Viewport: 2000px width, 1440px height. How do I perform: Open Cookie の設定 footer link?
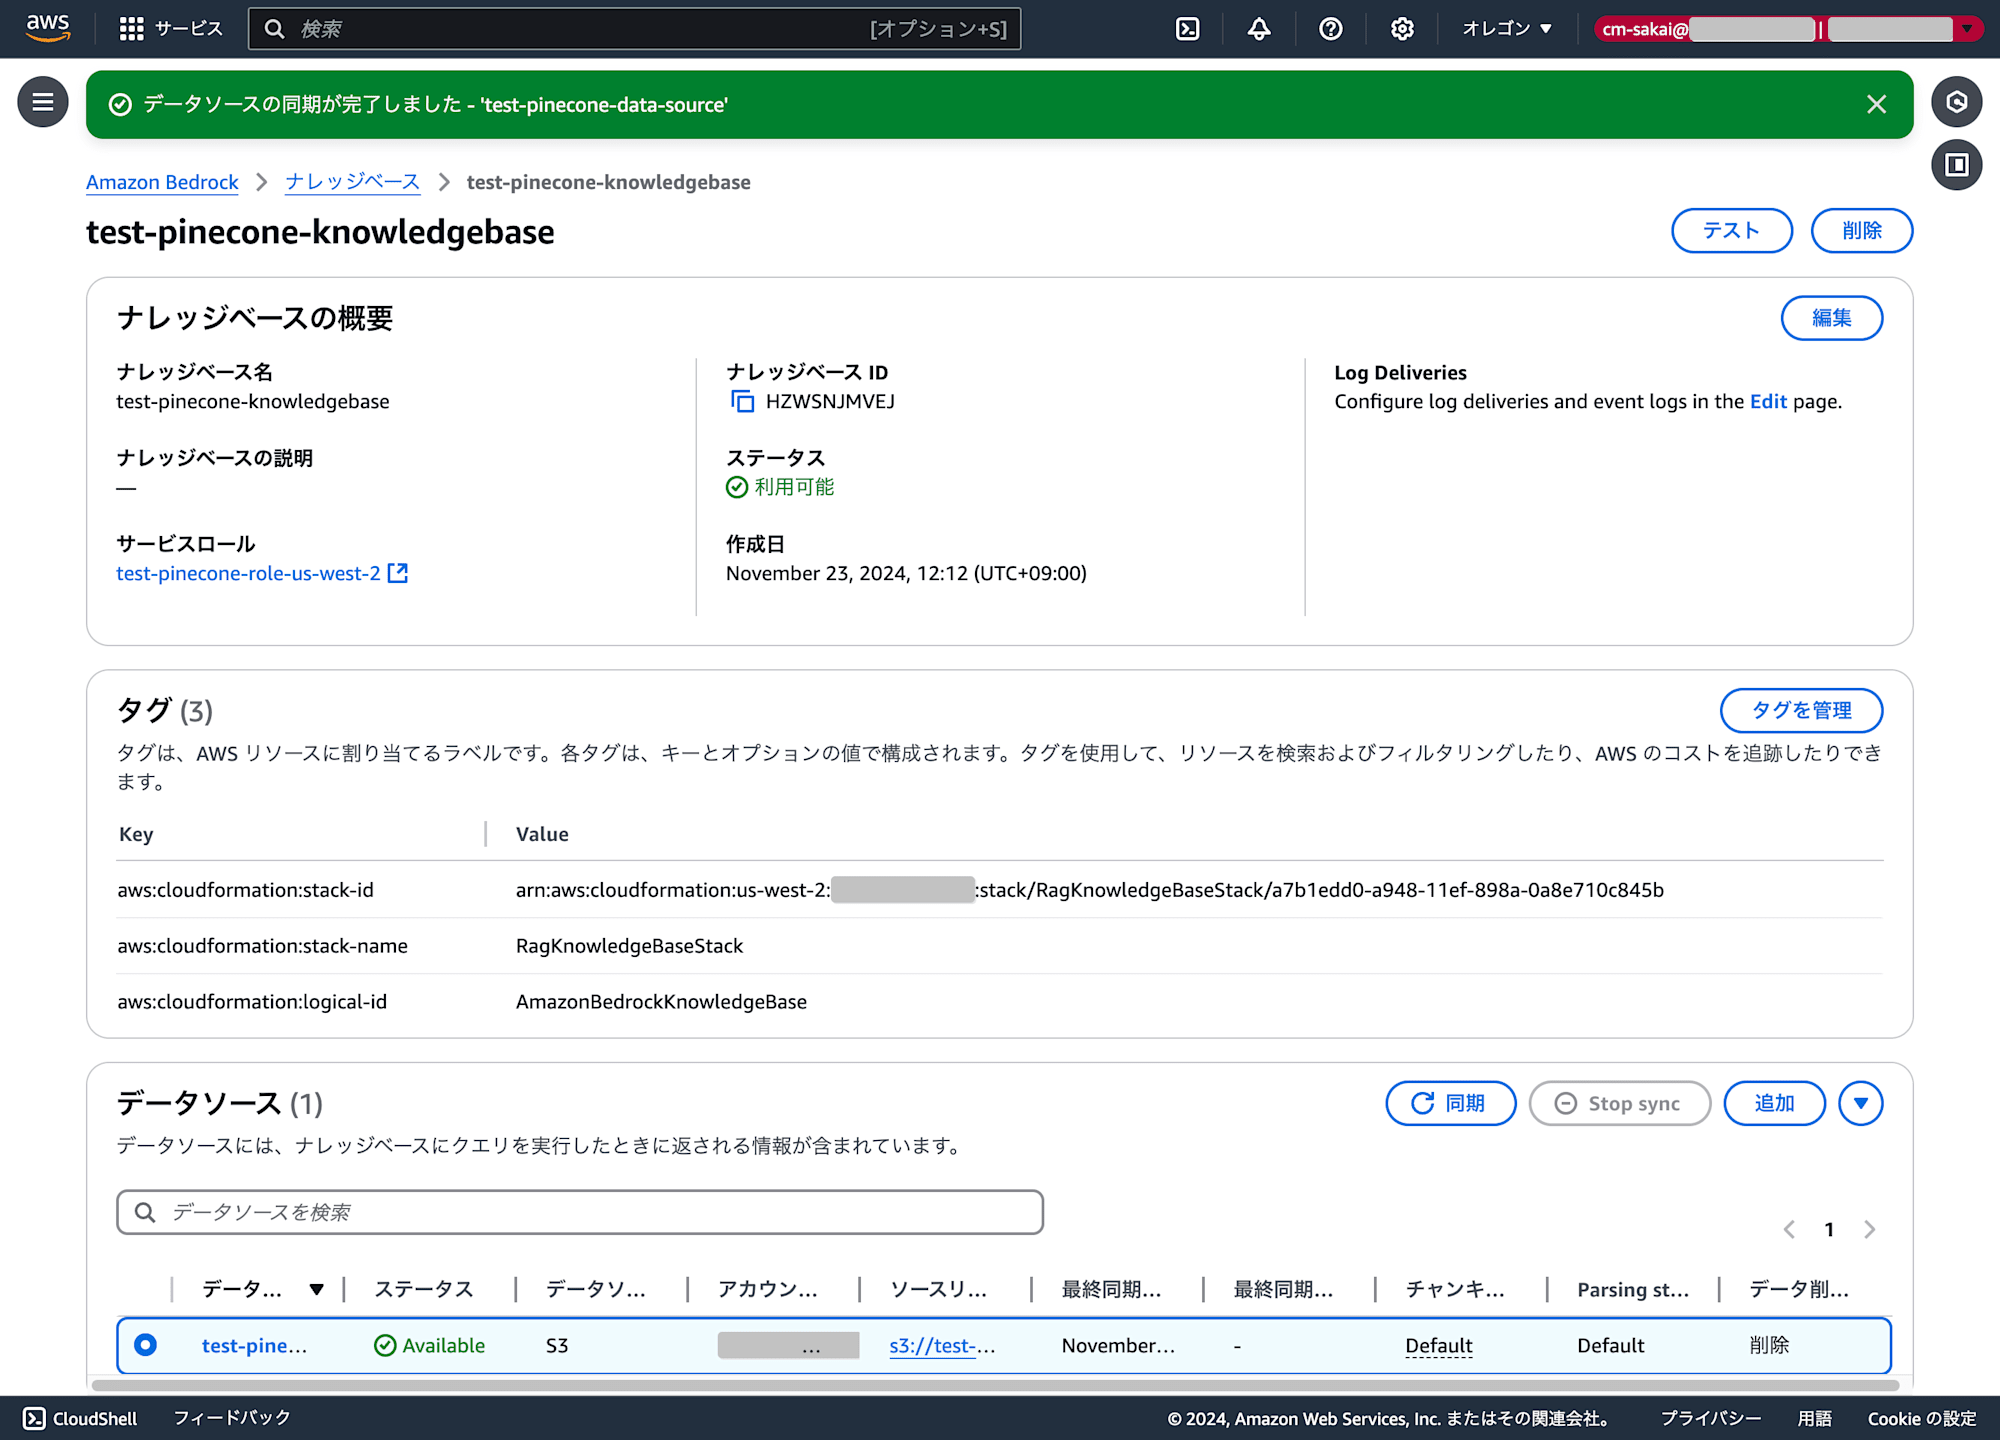(1922, 1418)
